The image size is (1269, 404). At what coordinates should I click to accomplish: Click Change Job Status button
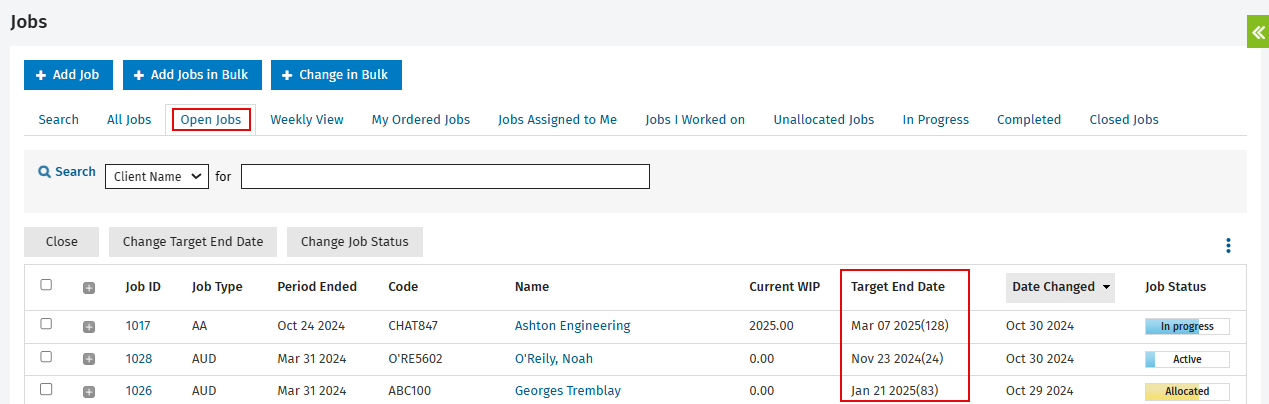coord(355,242)
